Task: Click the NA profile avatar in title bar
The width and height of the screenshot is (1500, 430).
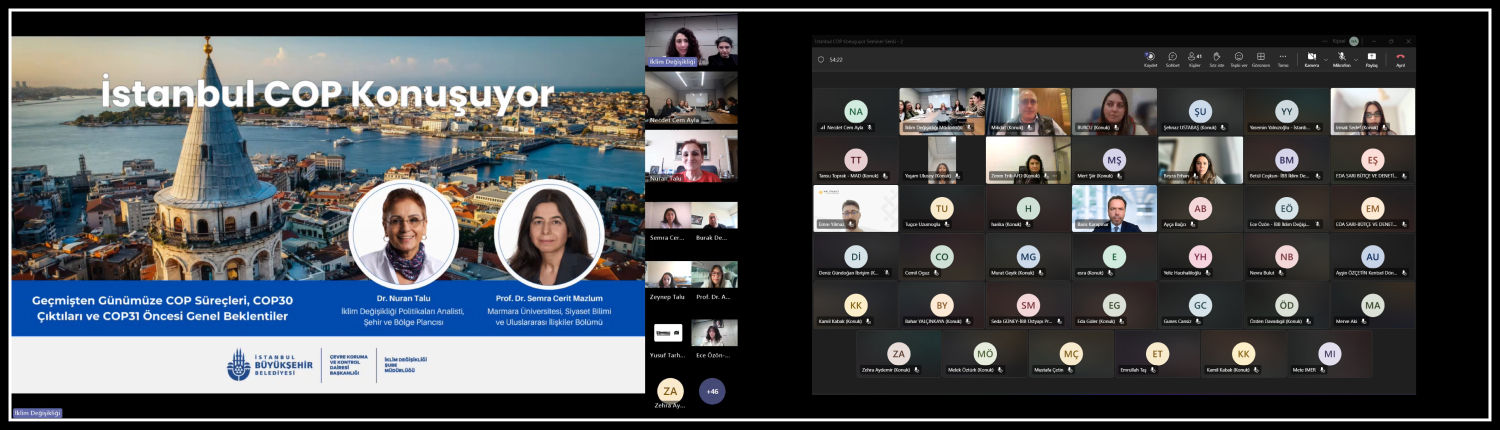Action: pos(1354,41)
